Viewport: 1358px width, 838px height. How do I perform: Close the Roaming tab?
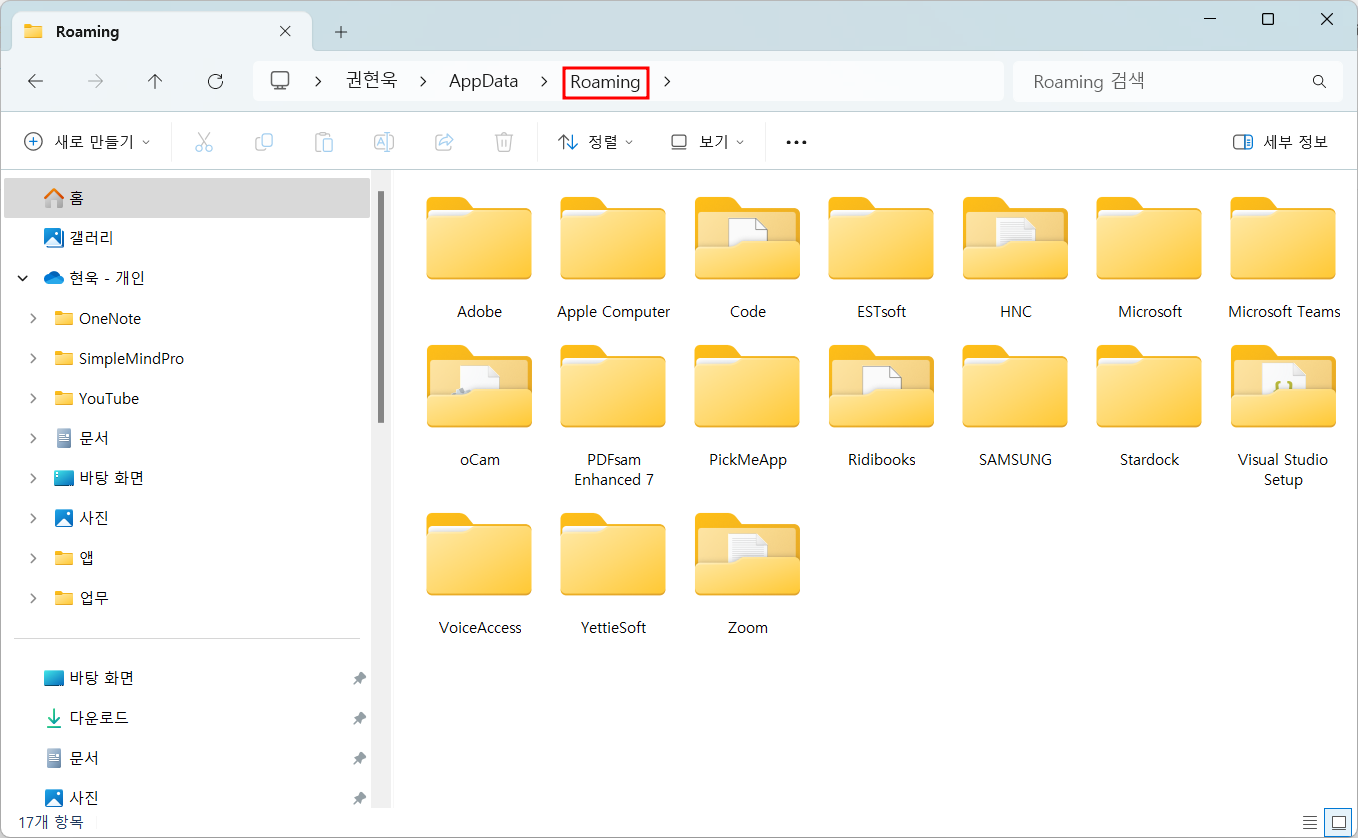285,32
